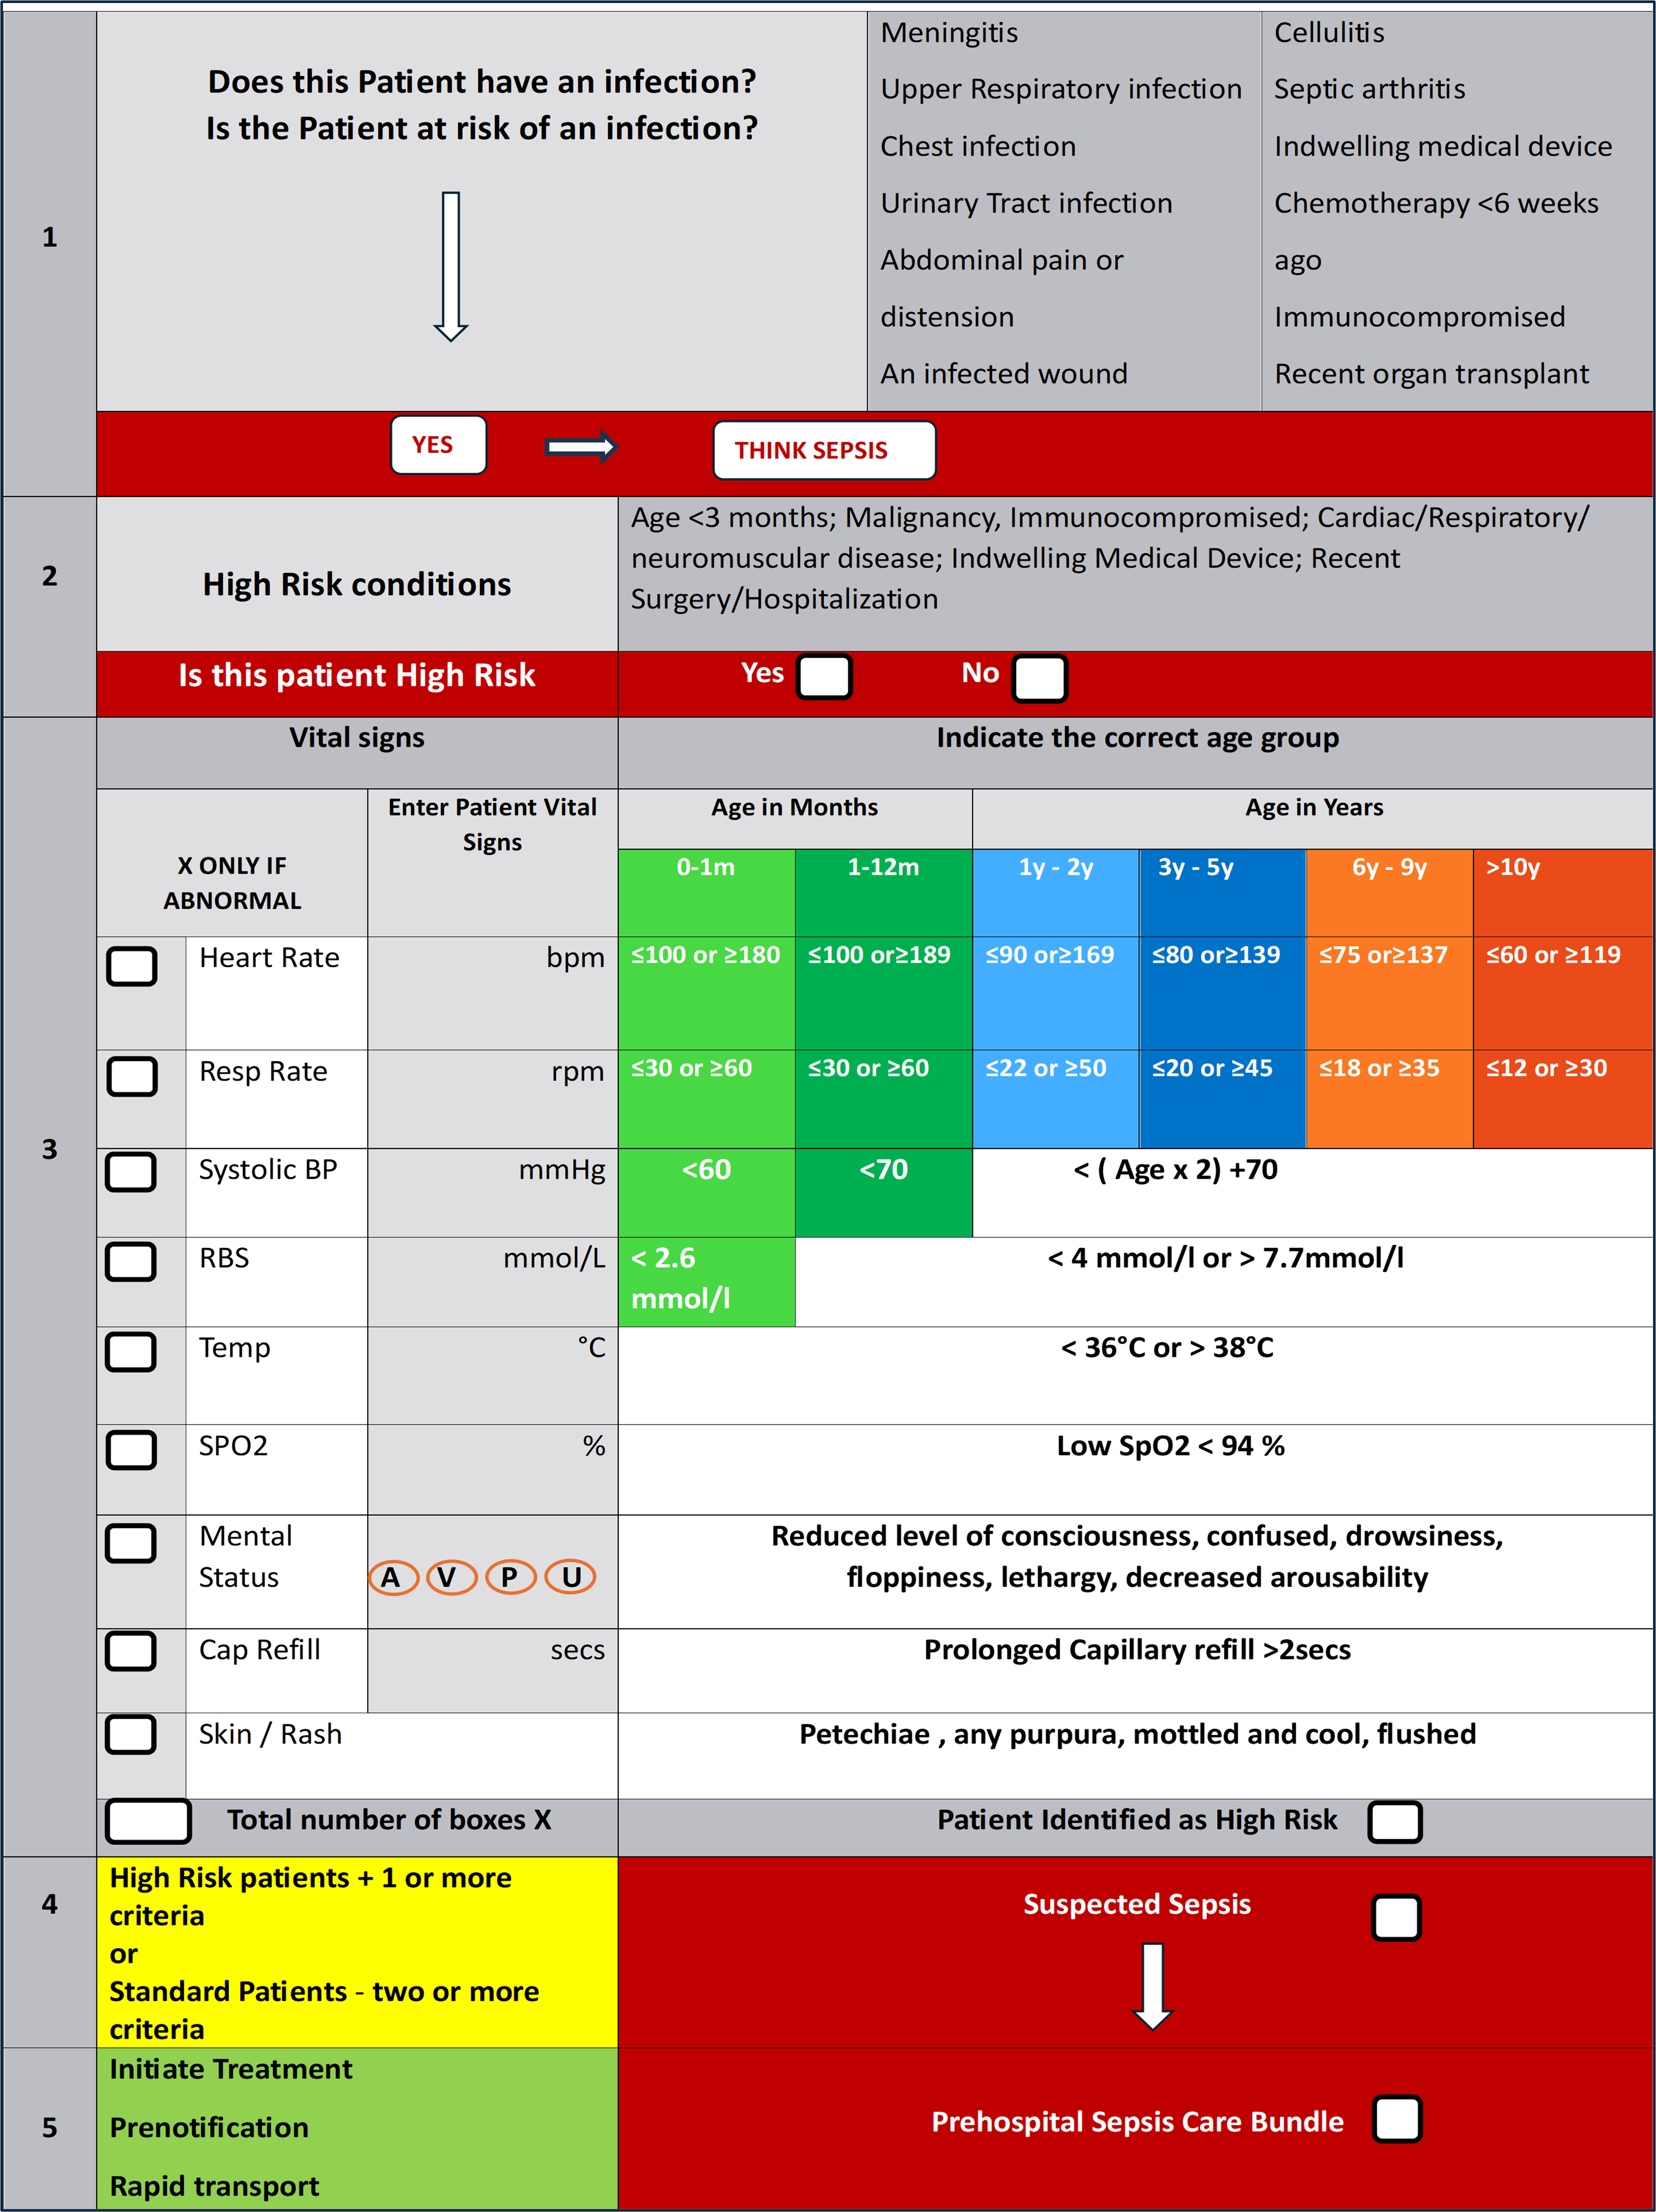Viewport: 1656px width, 2212px height.
Task: Check the No high risk box
Action: [1039, 678]
